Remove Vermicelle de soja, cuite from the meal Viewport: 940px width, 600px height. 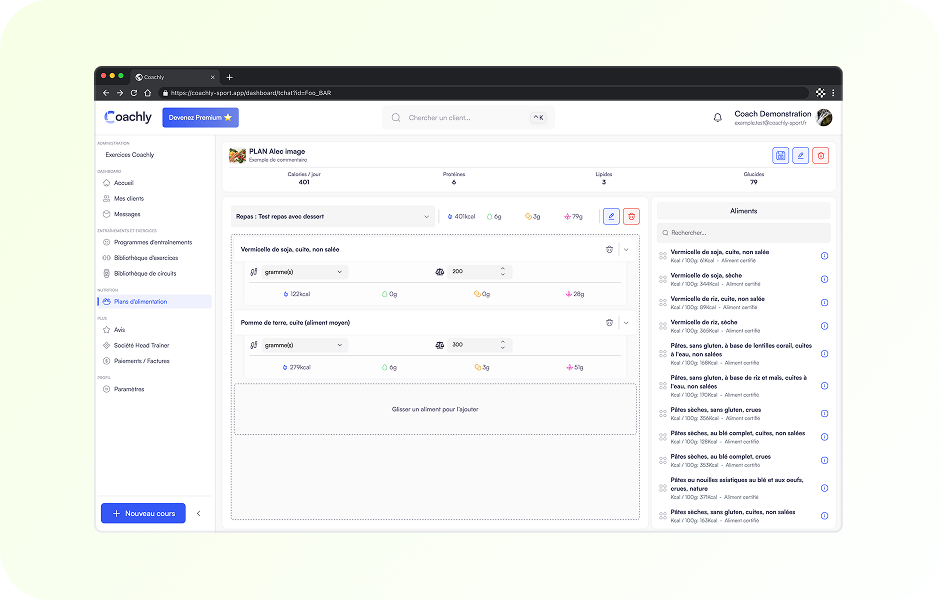pos(609,249)
